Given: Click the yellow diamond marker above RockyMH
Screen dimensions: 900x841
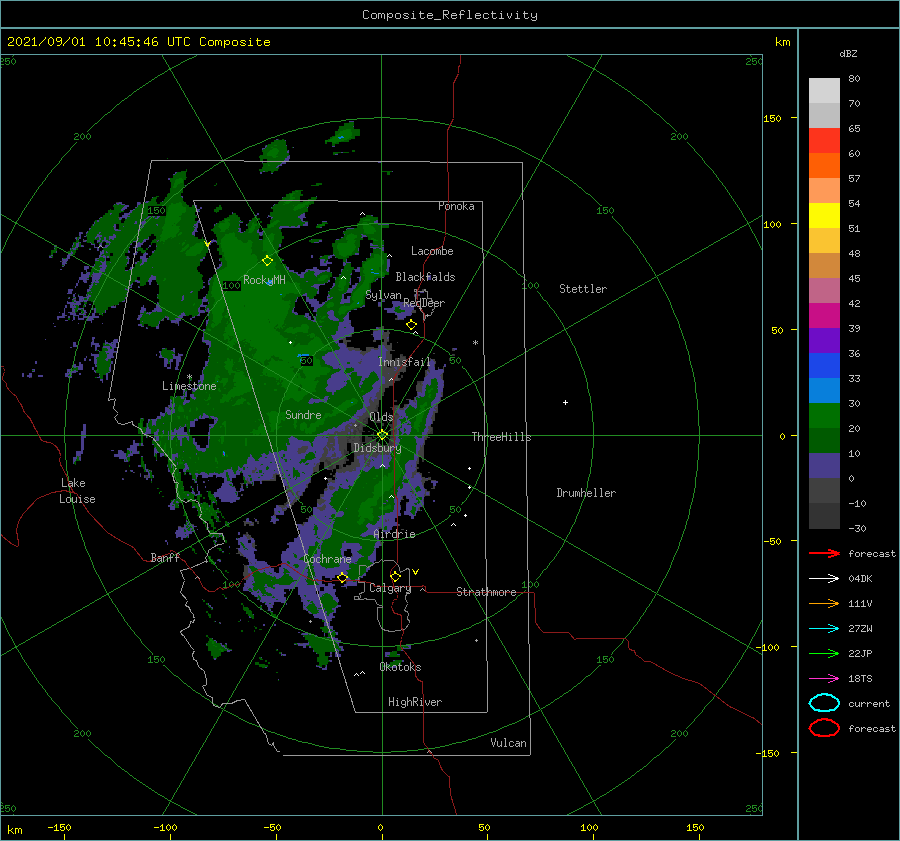Looking at the screenshot, I should pos(267,261).
